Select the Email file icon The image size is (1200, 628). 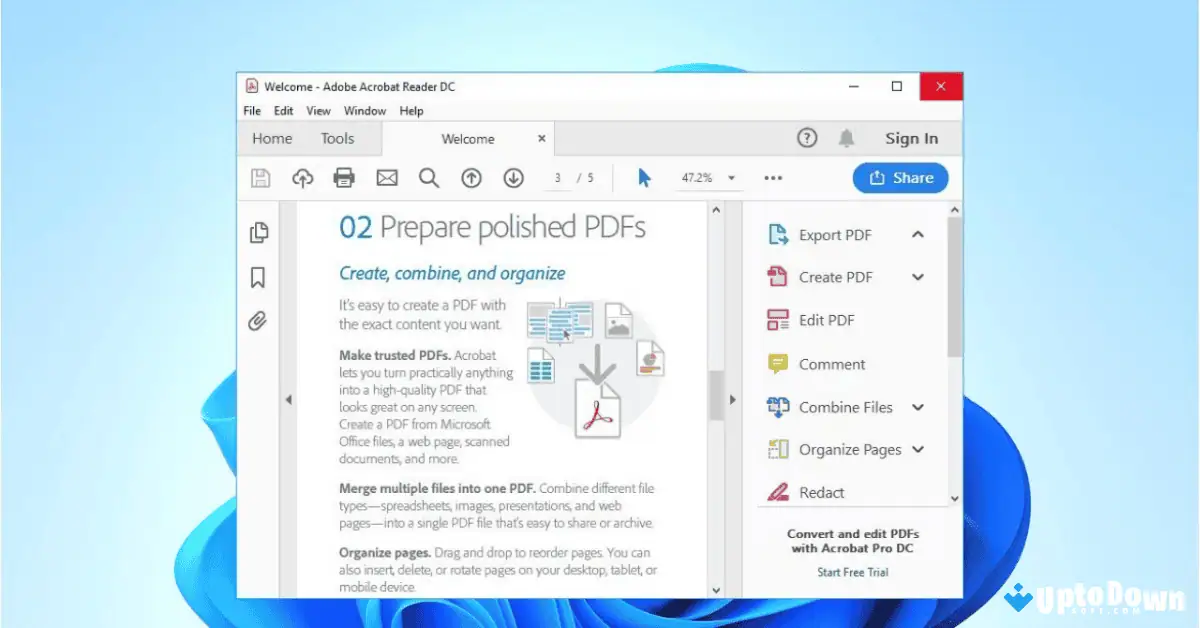pyautogui.click(x=387, y=177)
